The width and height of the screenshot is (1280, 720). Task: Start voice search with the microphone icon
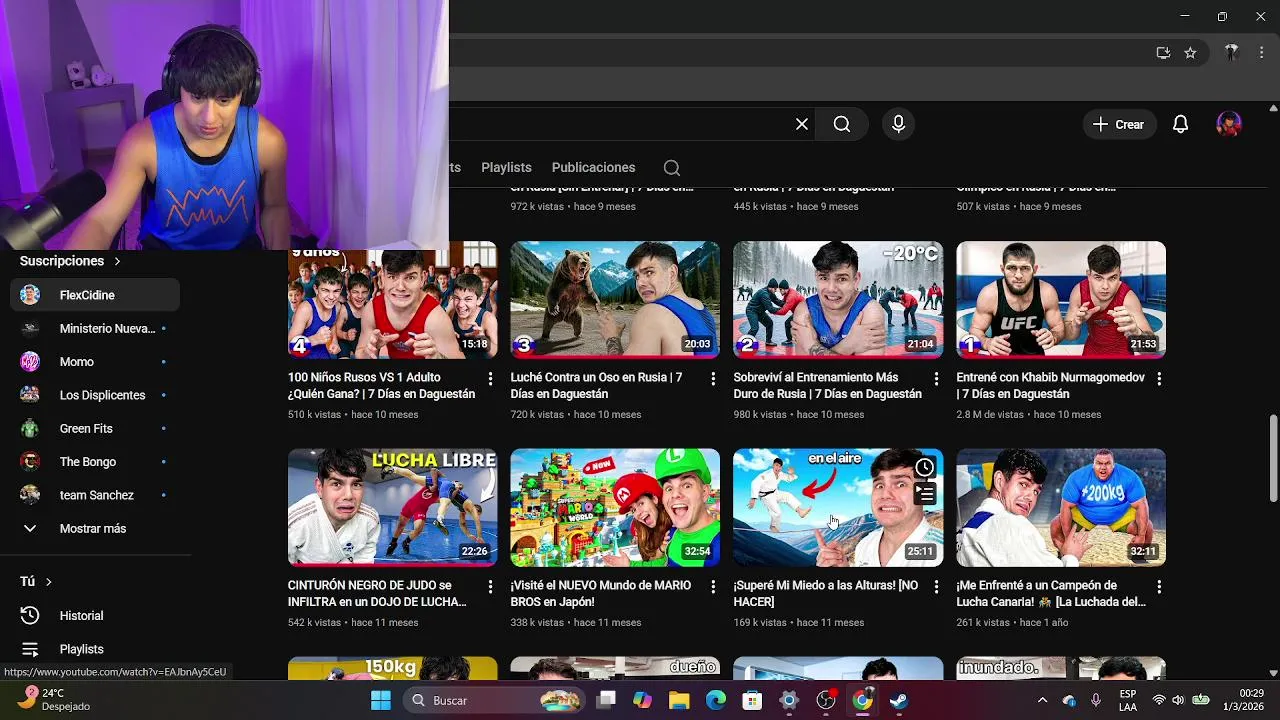point(898,124)
